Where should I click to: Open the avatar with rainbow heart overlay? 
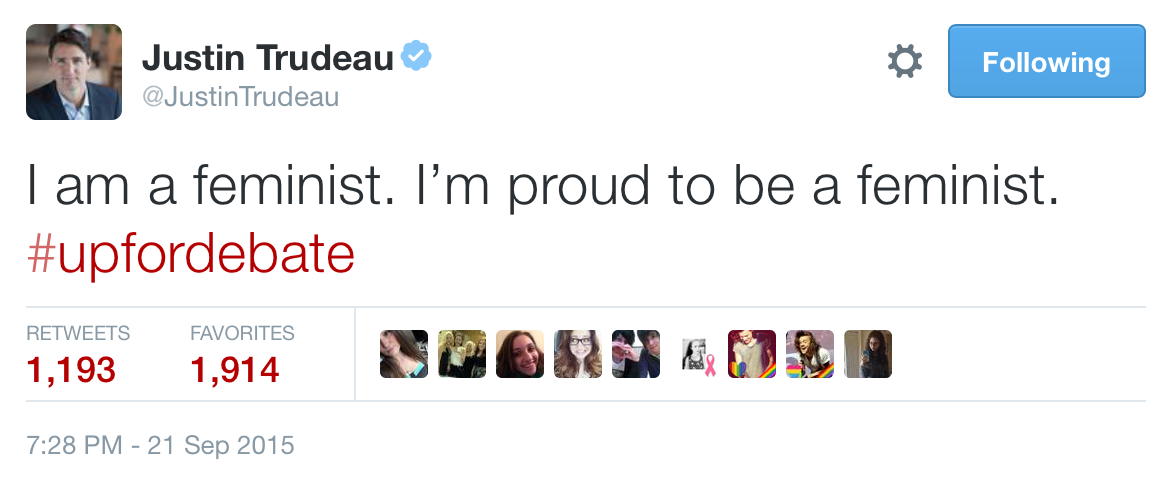[x=752, y=354]
